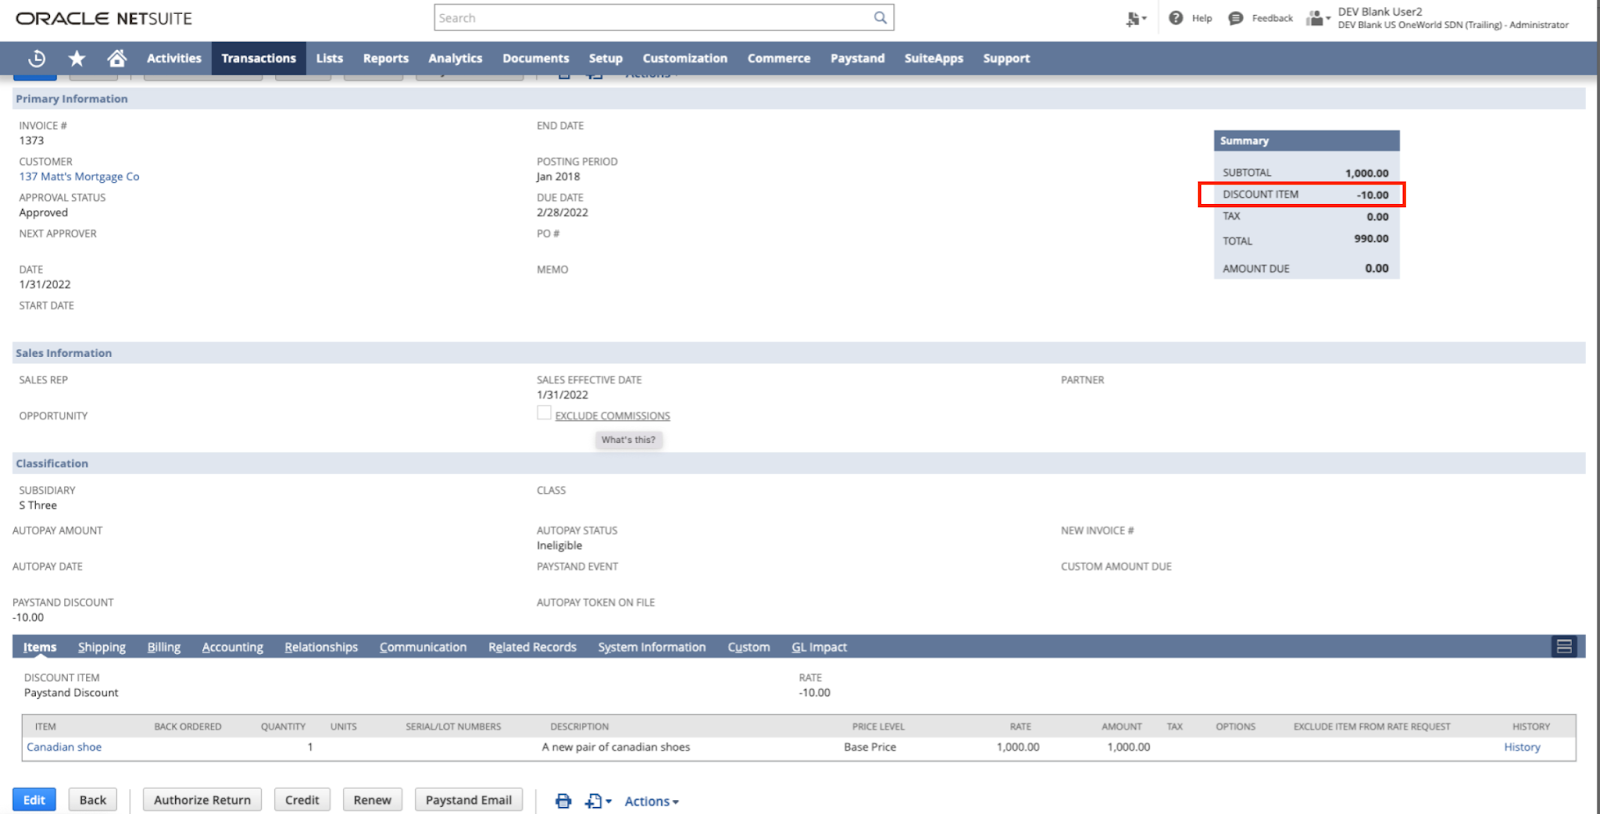Open the Shortcuts star icon
This screenshot has height=814, width=1600.
(x=77, y=58)
